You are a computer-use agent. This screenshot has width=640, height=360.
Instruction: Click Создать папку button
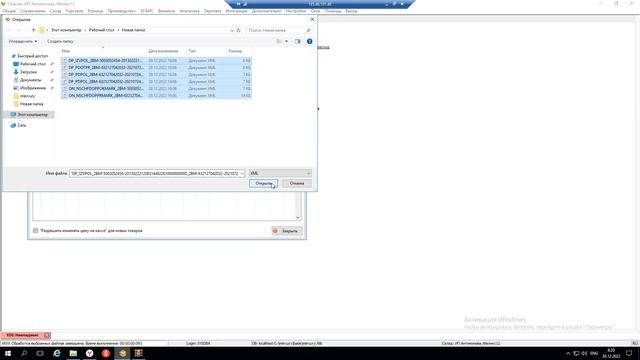click(x=60, y=41)
